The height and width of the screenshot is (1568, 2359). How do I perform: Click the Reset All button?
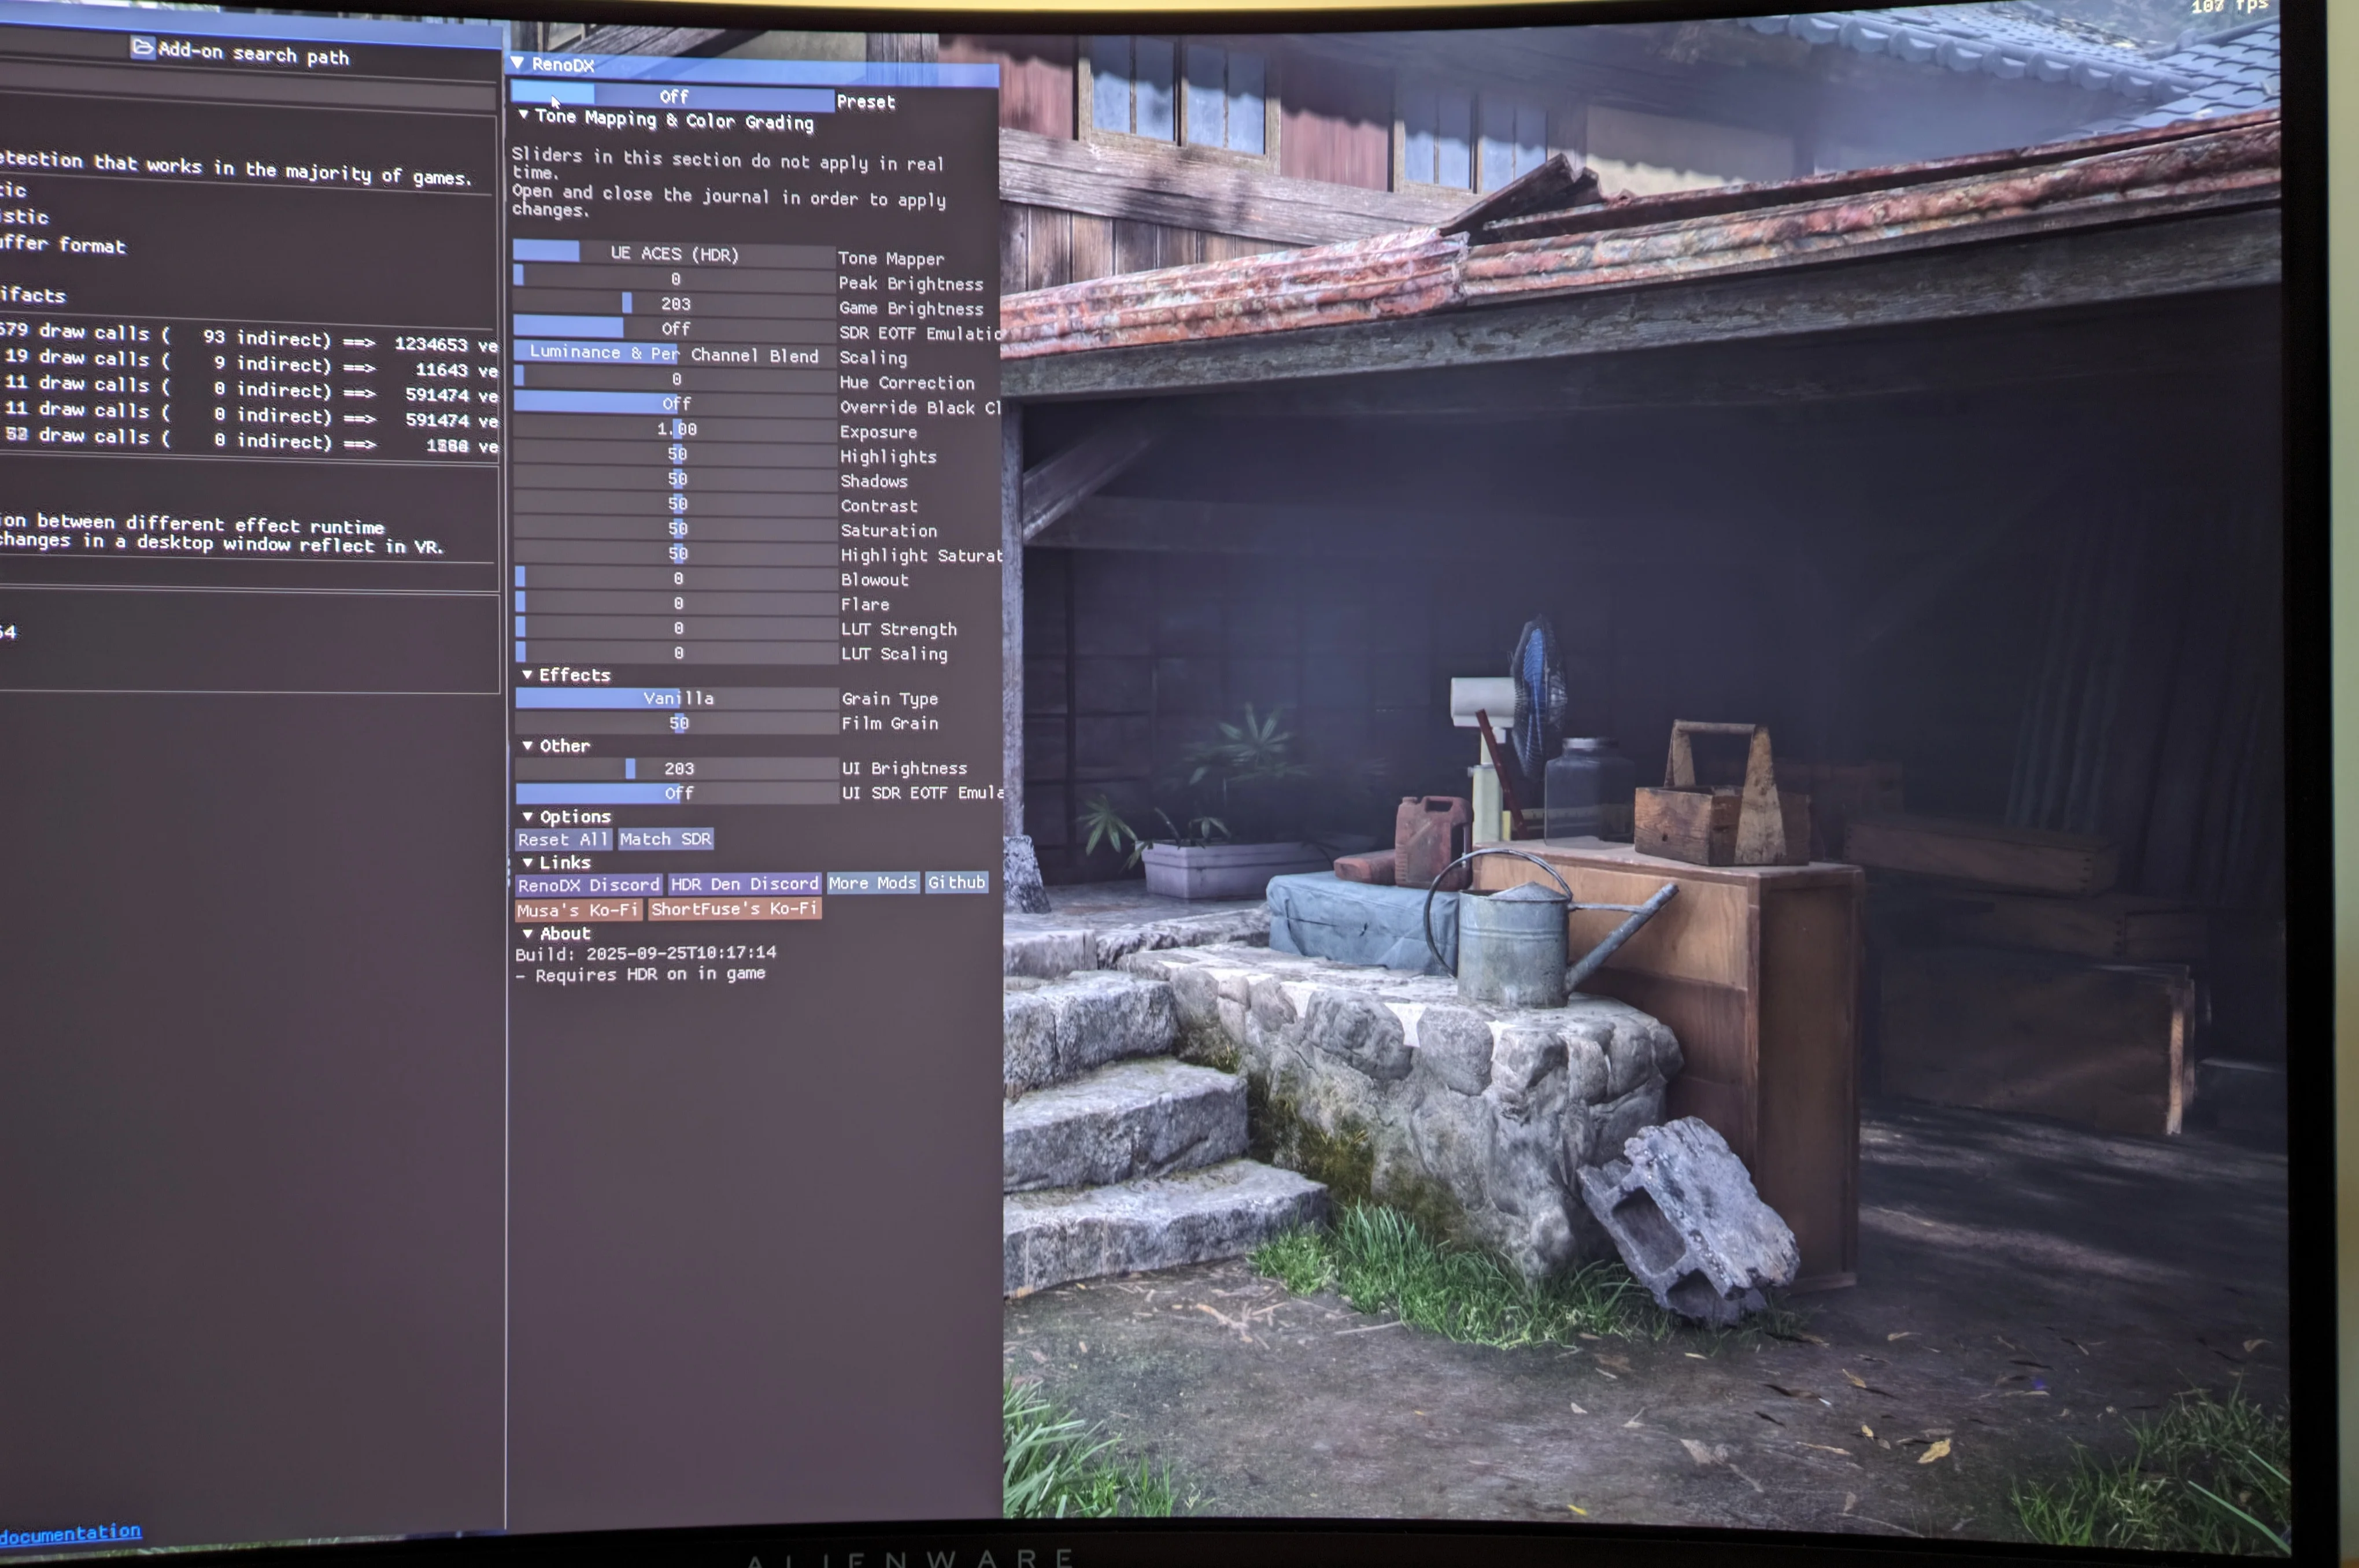click(563, 840)
